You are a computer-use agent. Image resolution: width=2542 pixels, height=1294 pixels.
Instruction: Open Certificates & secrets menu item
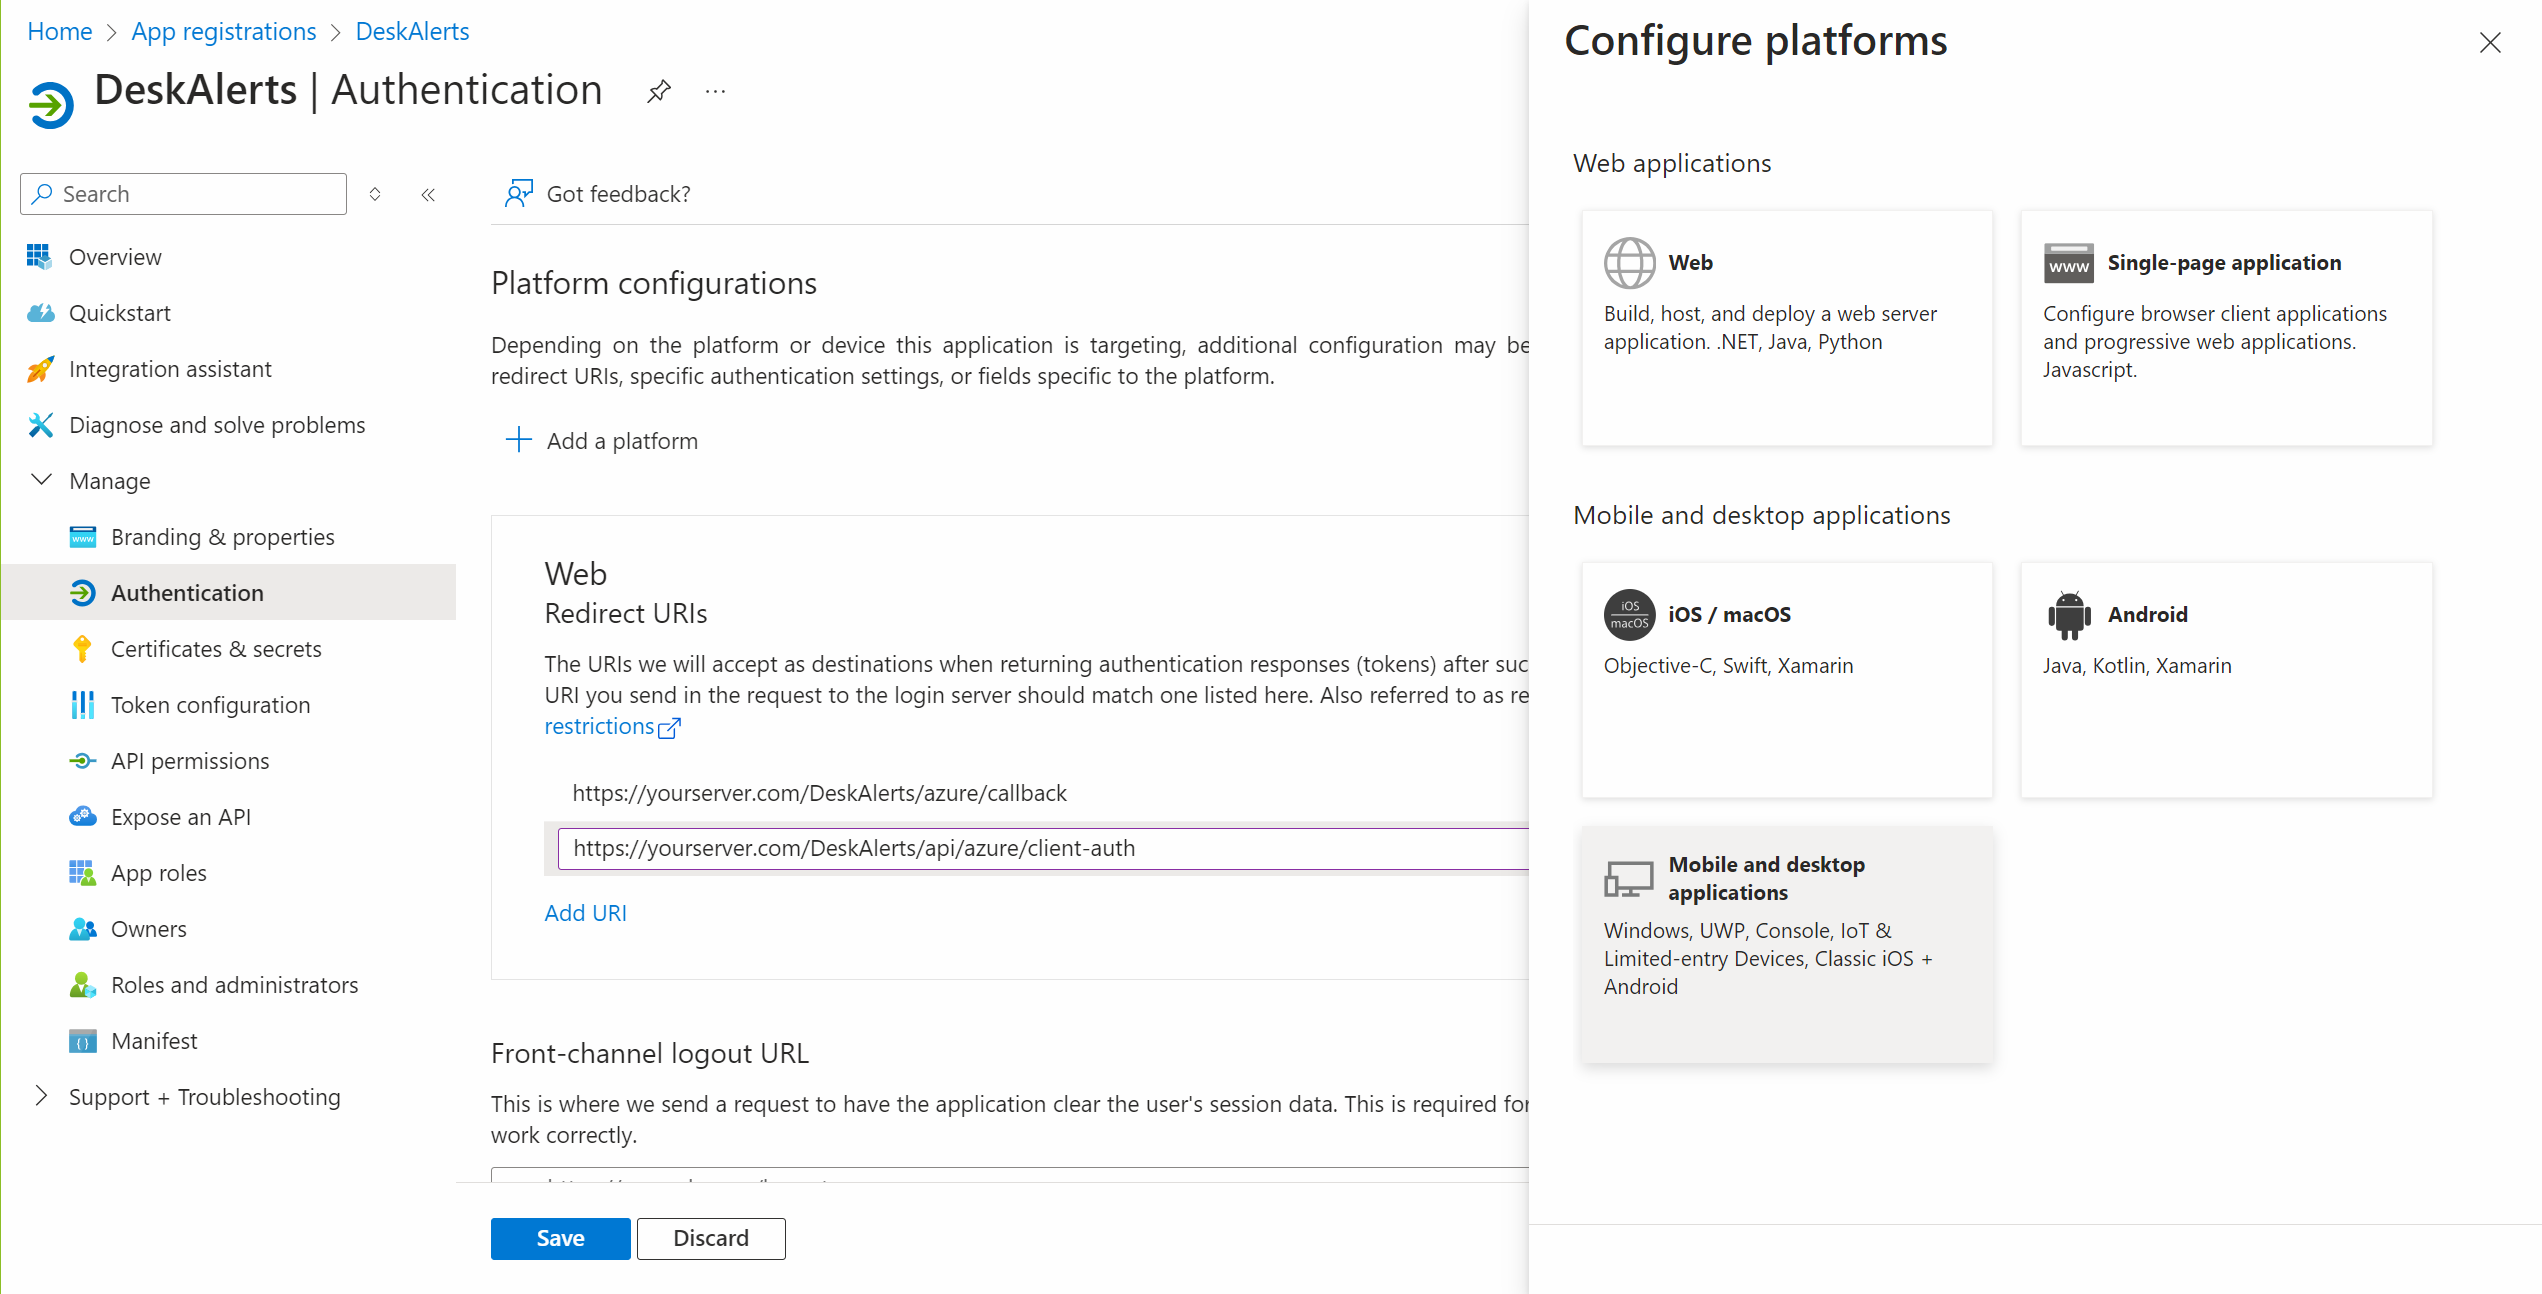[216, 649]
